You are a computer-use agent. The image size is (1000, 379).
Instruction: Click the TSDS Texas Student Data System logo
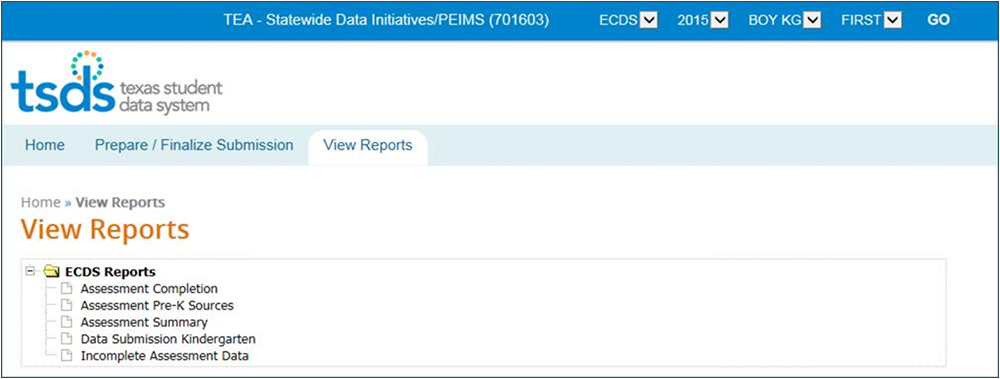tap(117, 83)
